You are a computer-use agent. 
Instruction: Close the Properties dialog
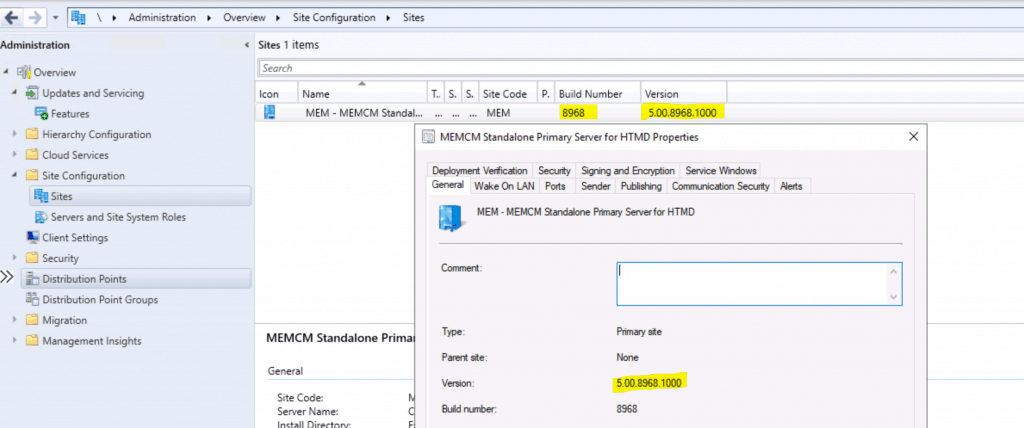click(914, 137)
